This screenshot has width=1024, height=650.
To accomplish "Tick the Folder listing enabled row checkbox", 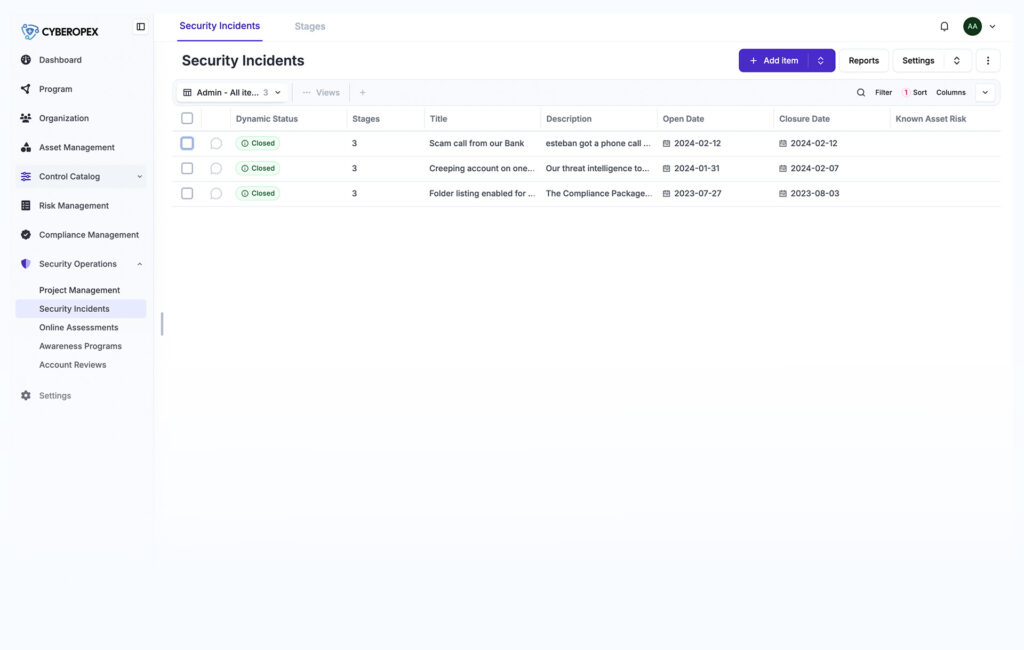I will [x=187, y=193].
